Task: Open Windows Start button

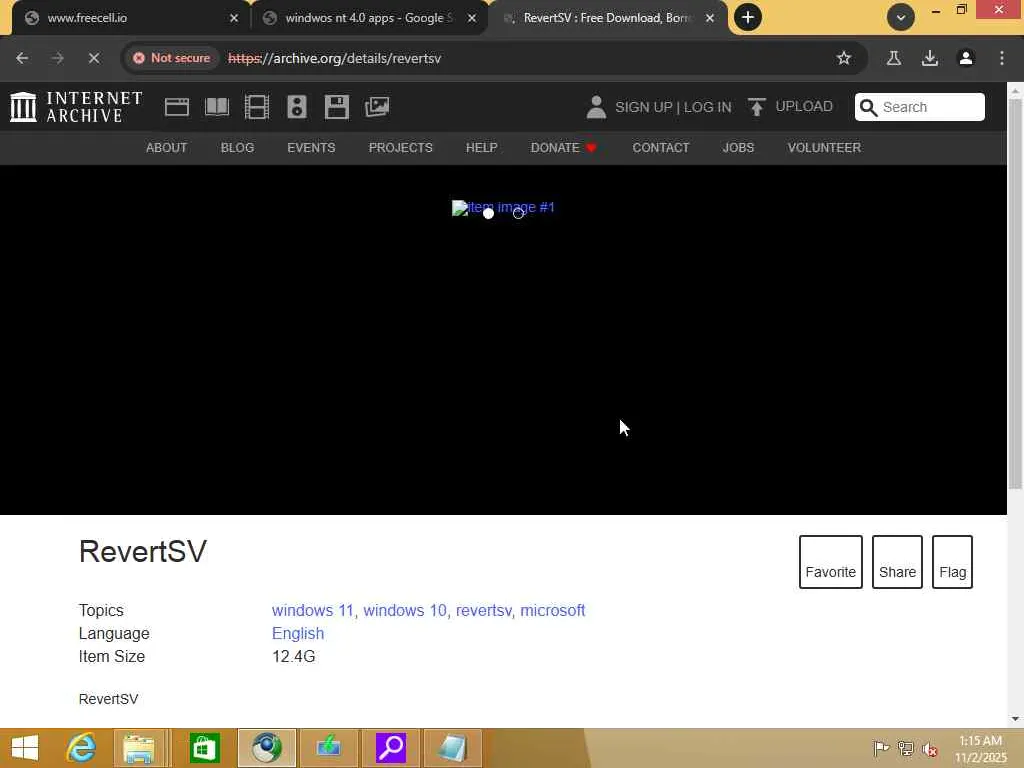Action: [x=25, y=748]
